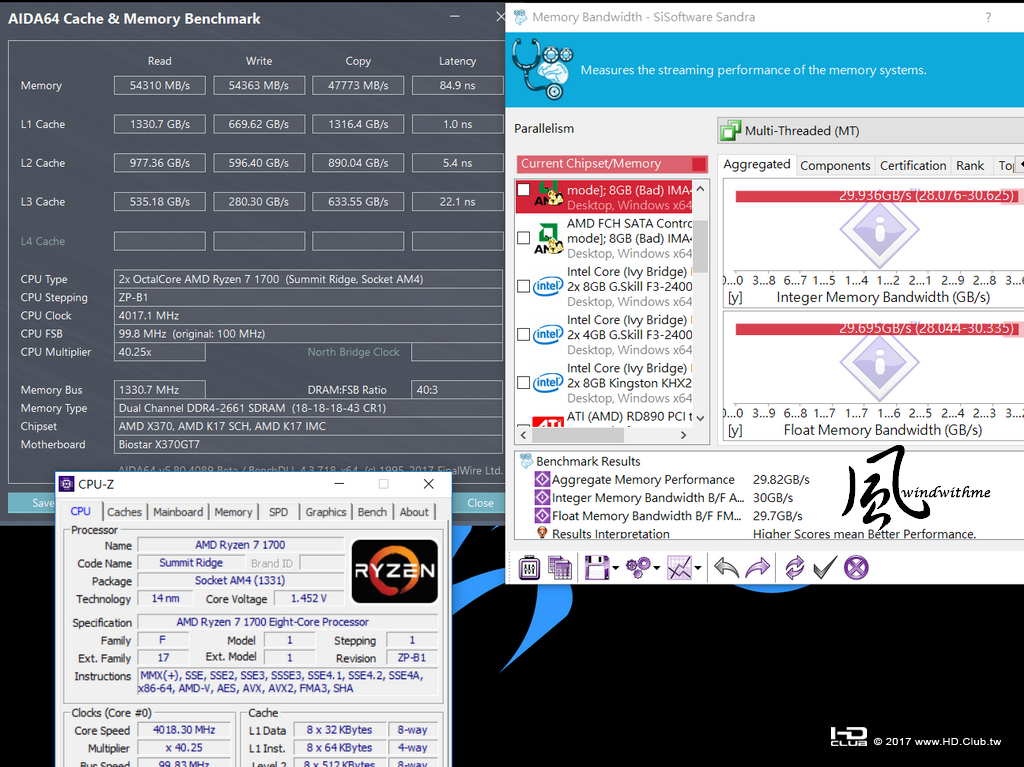Click the Current Chipset/Memory red color swatch
This screenshot has height=767, width=1024.
click(698, 163)
